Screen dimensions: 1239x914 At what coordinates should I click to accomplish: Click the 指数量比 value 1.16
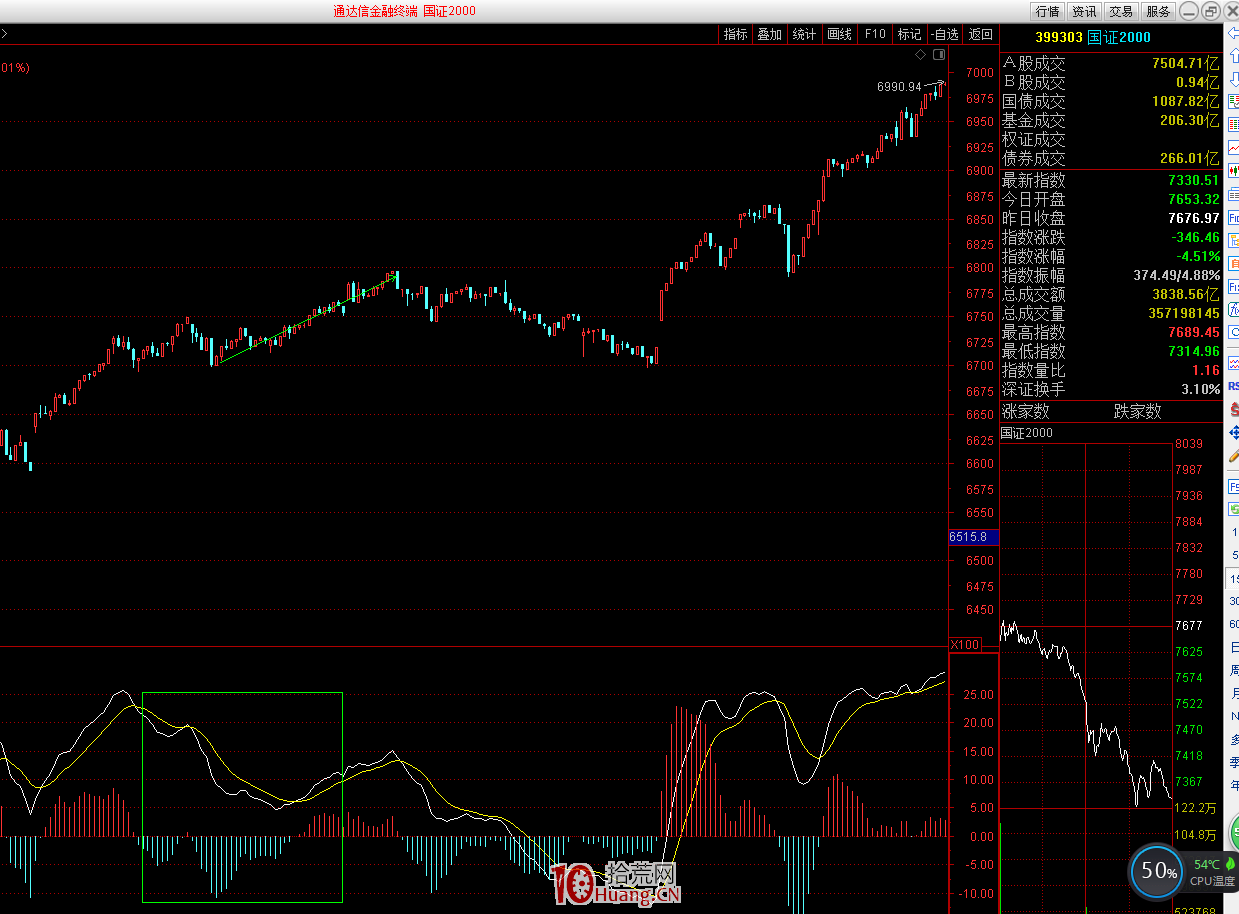click(x=1206, y=370)
